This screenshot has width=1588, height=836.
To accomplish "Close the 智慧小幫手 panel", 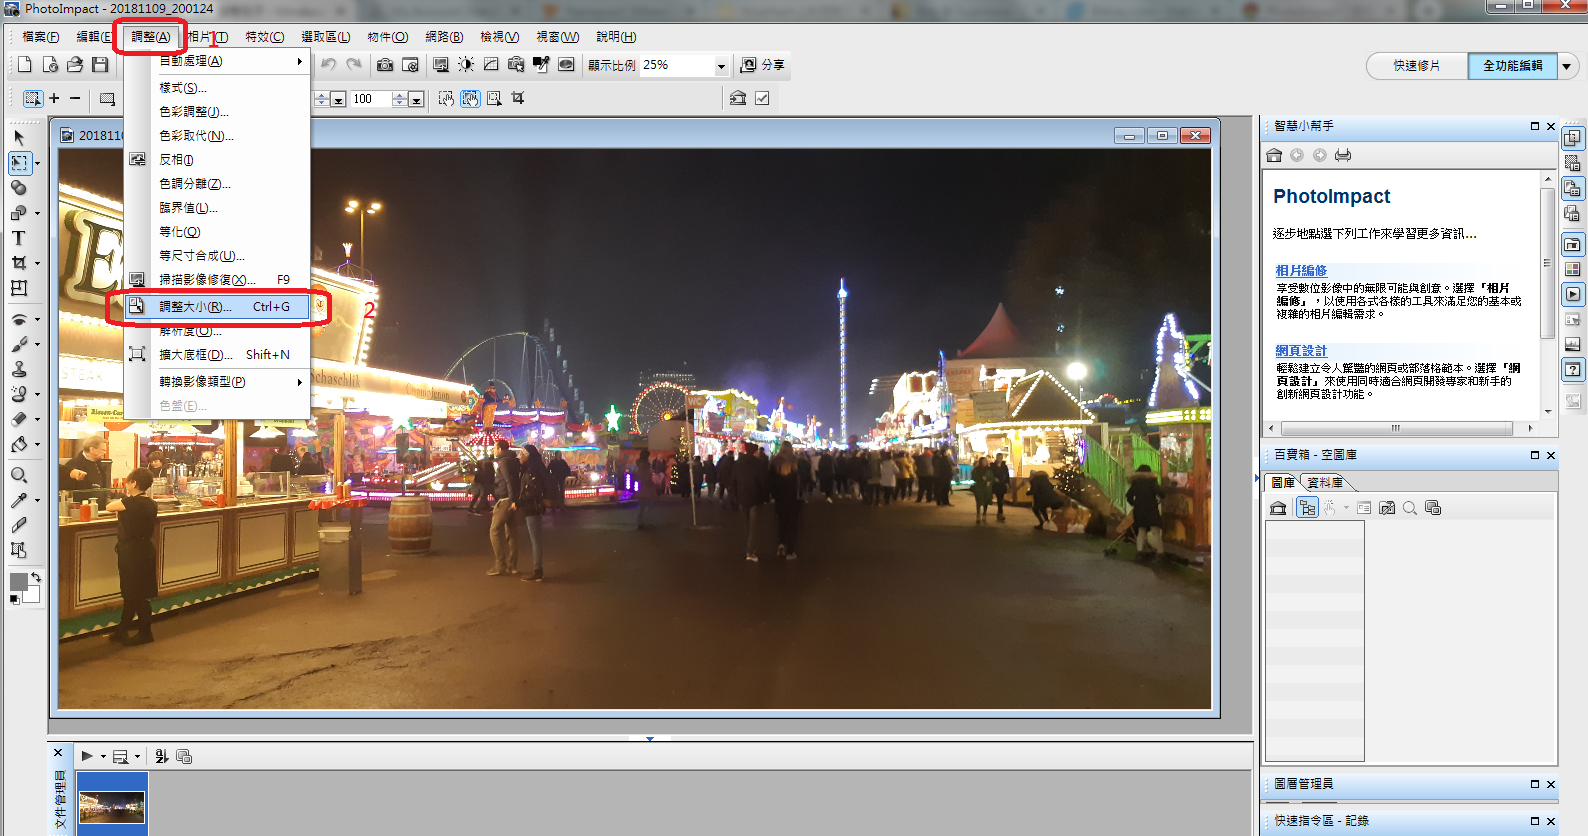I will tap(1551, 126).
